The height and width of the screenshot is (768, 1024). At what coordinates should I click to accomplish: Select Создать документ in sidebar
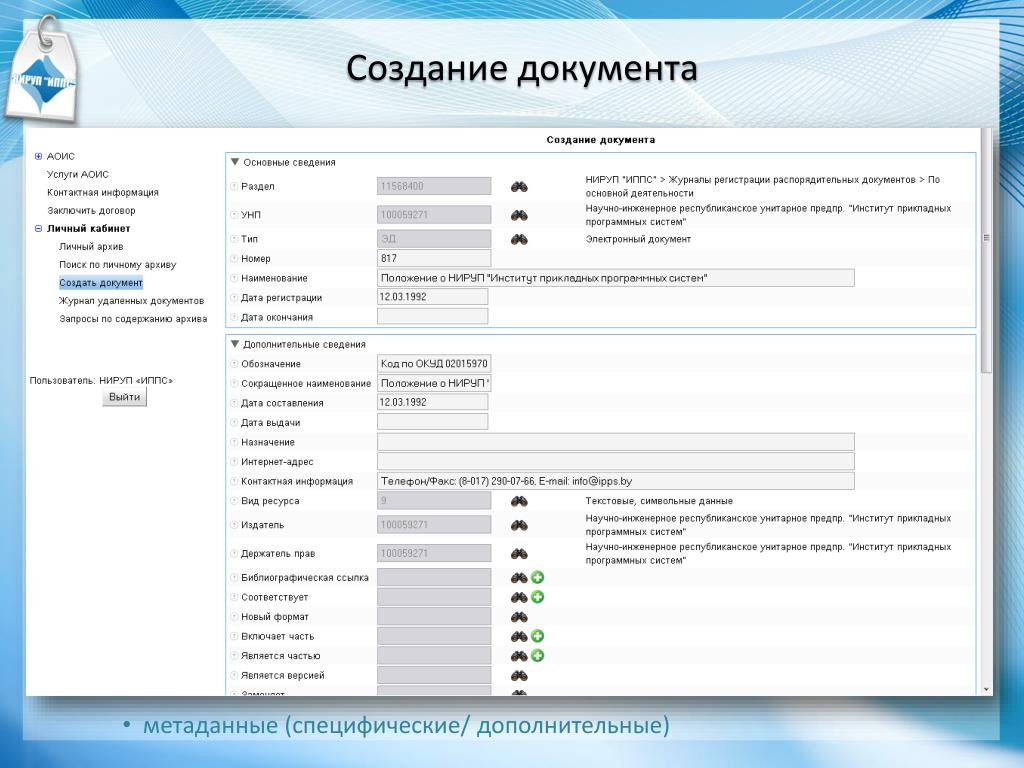tap(101, 283)
